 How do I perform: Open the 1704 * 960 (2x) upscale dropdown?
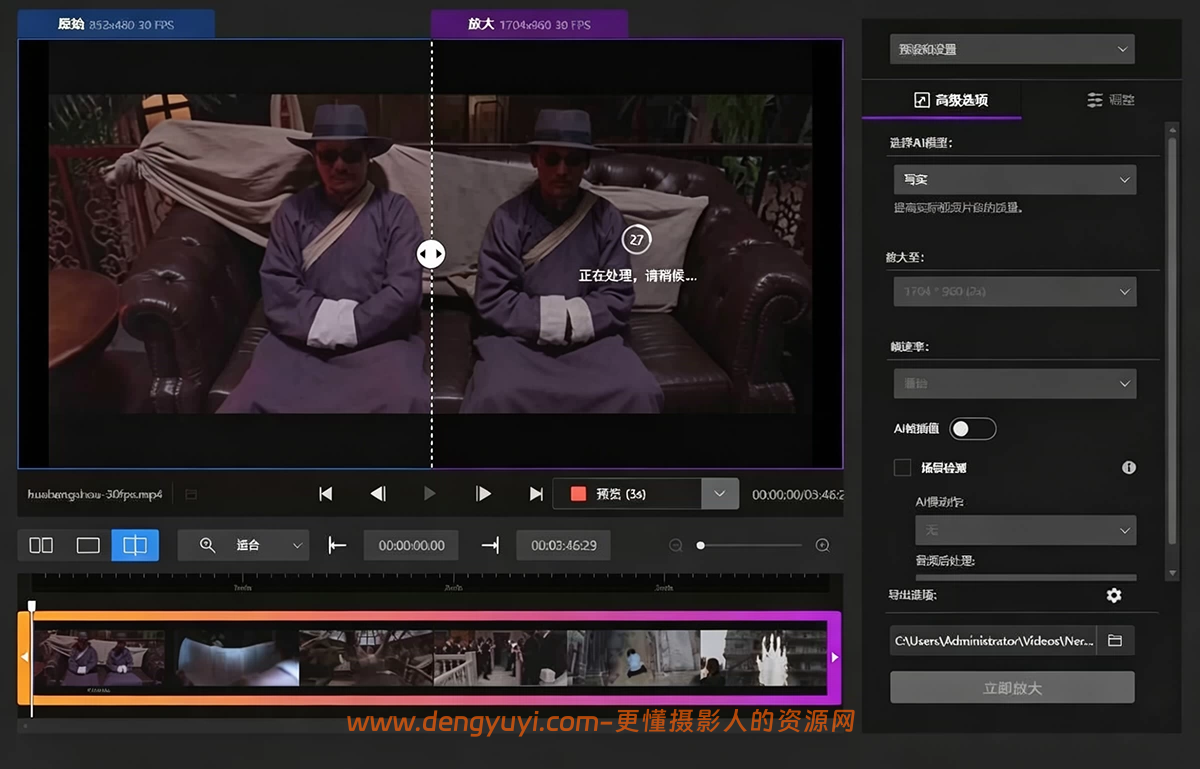pos(1014,291)
